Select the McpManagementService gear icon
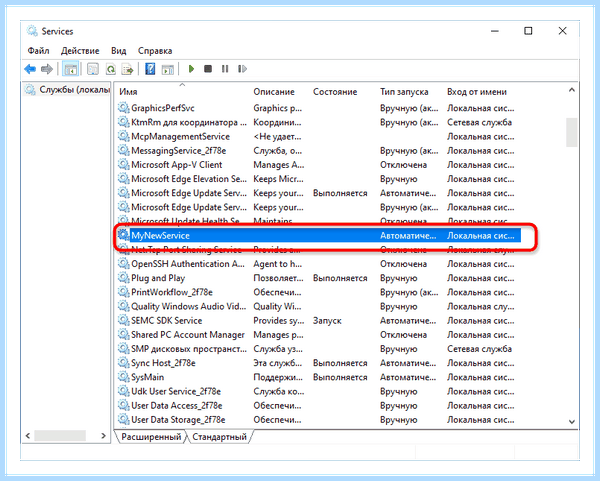 (123, 136)
